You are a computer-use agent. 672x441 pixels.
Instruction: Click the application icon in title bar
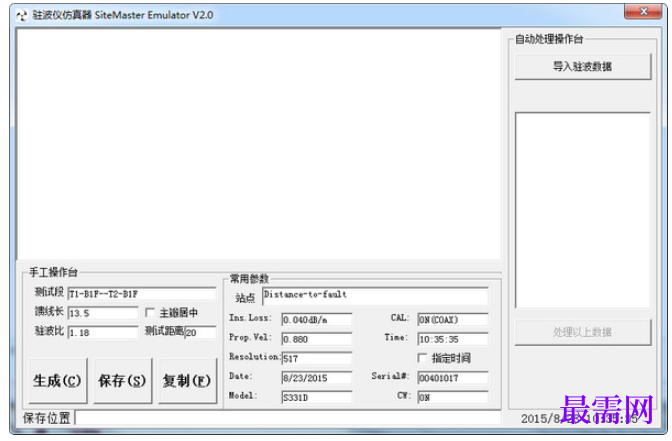click(x=21, y=15)
